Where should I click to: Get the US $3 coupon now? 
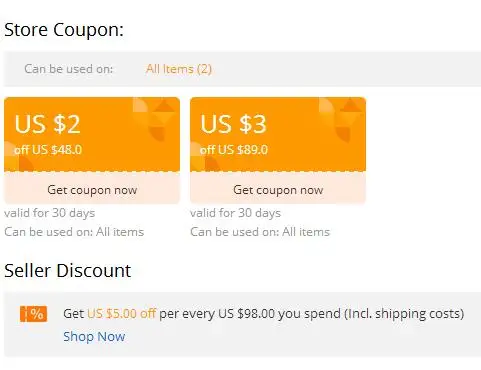click(278, 190)
